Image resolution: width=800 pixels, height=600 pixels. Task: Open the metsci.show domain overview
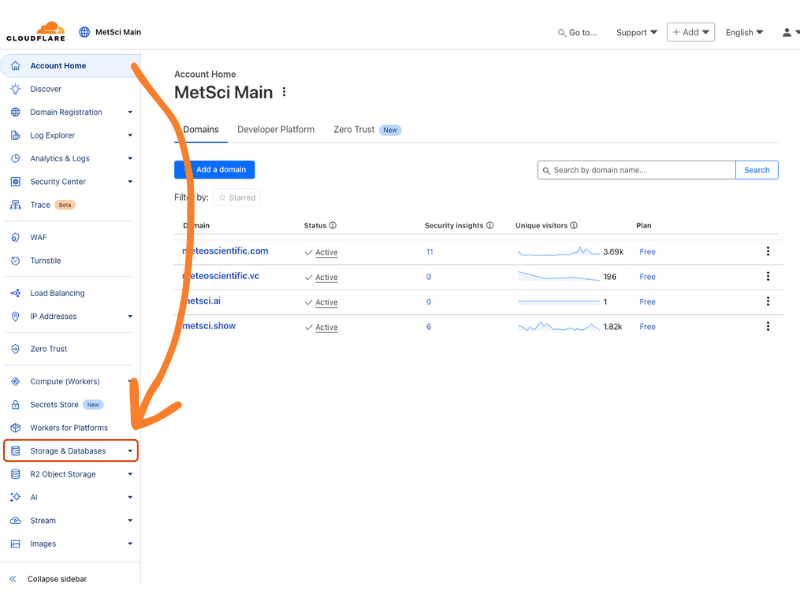209,326
